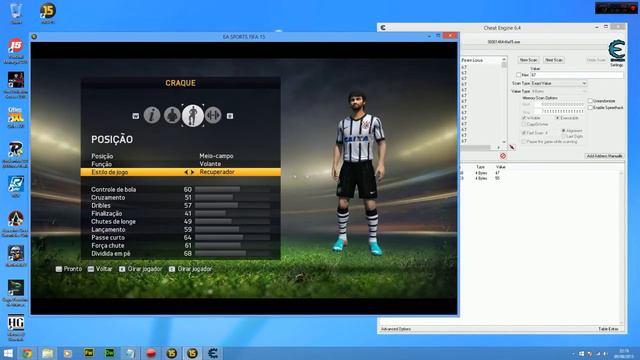Screen dimensions: 640x360
Task: Click the taskbar clock and date
Action: click(624, 353)
